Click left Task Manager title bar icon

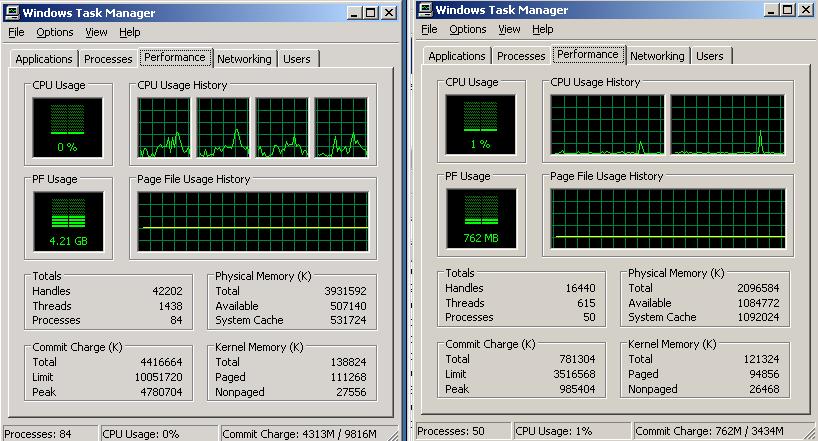tap(12, 13)
